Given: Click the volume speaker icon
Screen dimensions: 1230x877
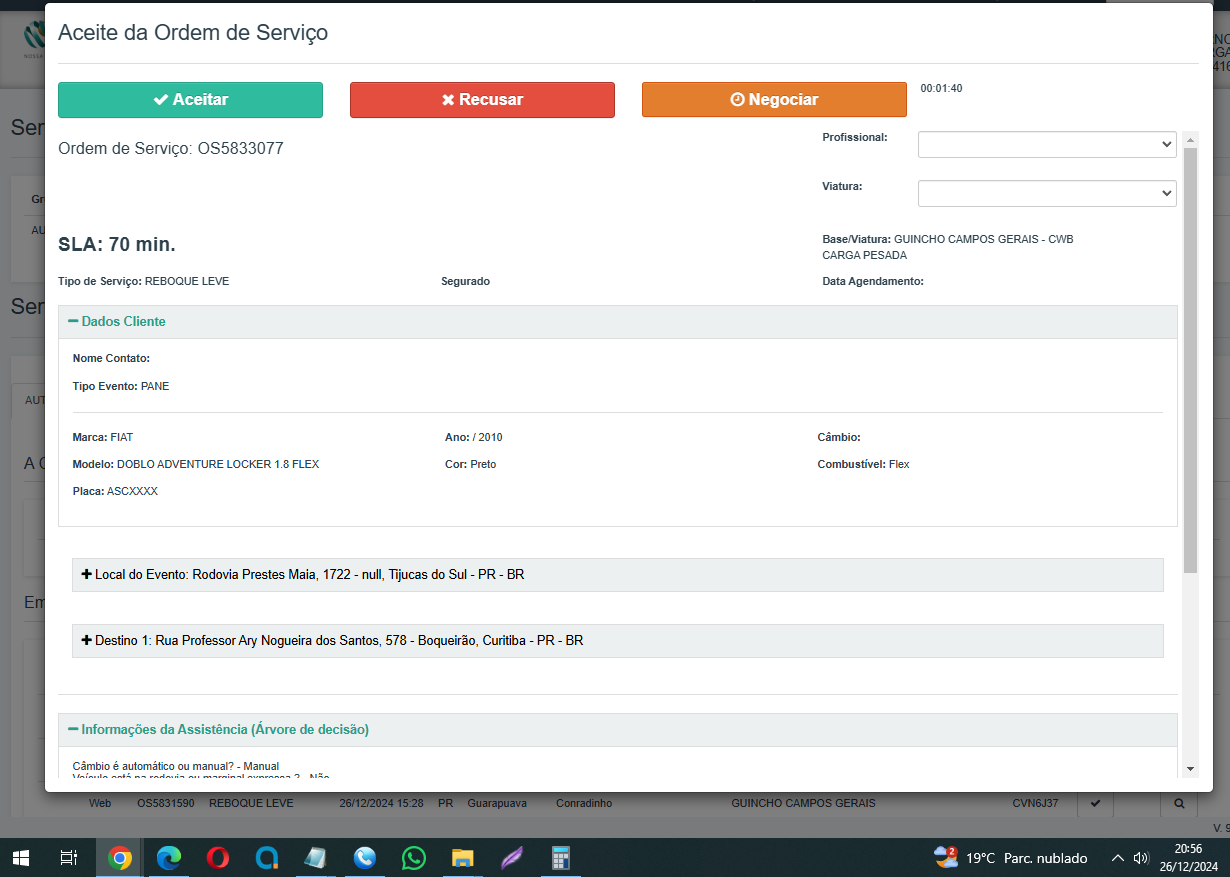Looking at the screenshot, I should 1141,857.
